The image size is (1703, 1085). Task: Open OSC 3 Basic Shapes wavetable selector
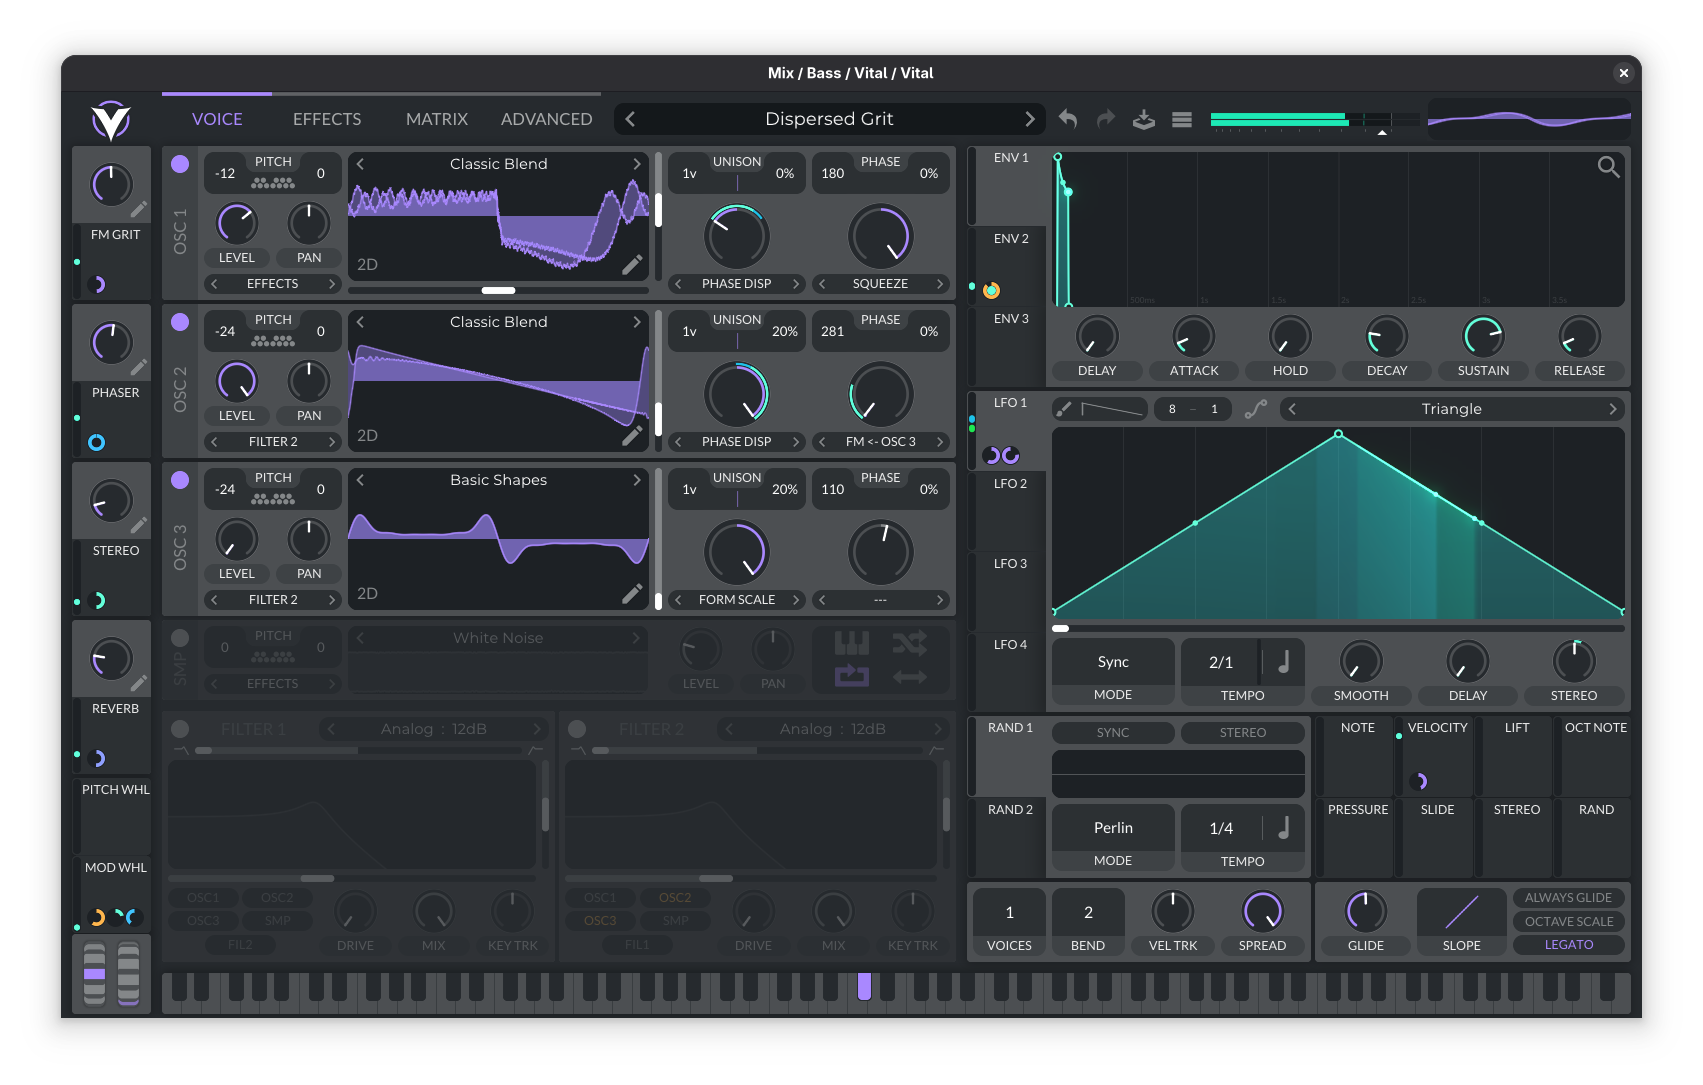498,480
